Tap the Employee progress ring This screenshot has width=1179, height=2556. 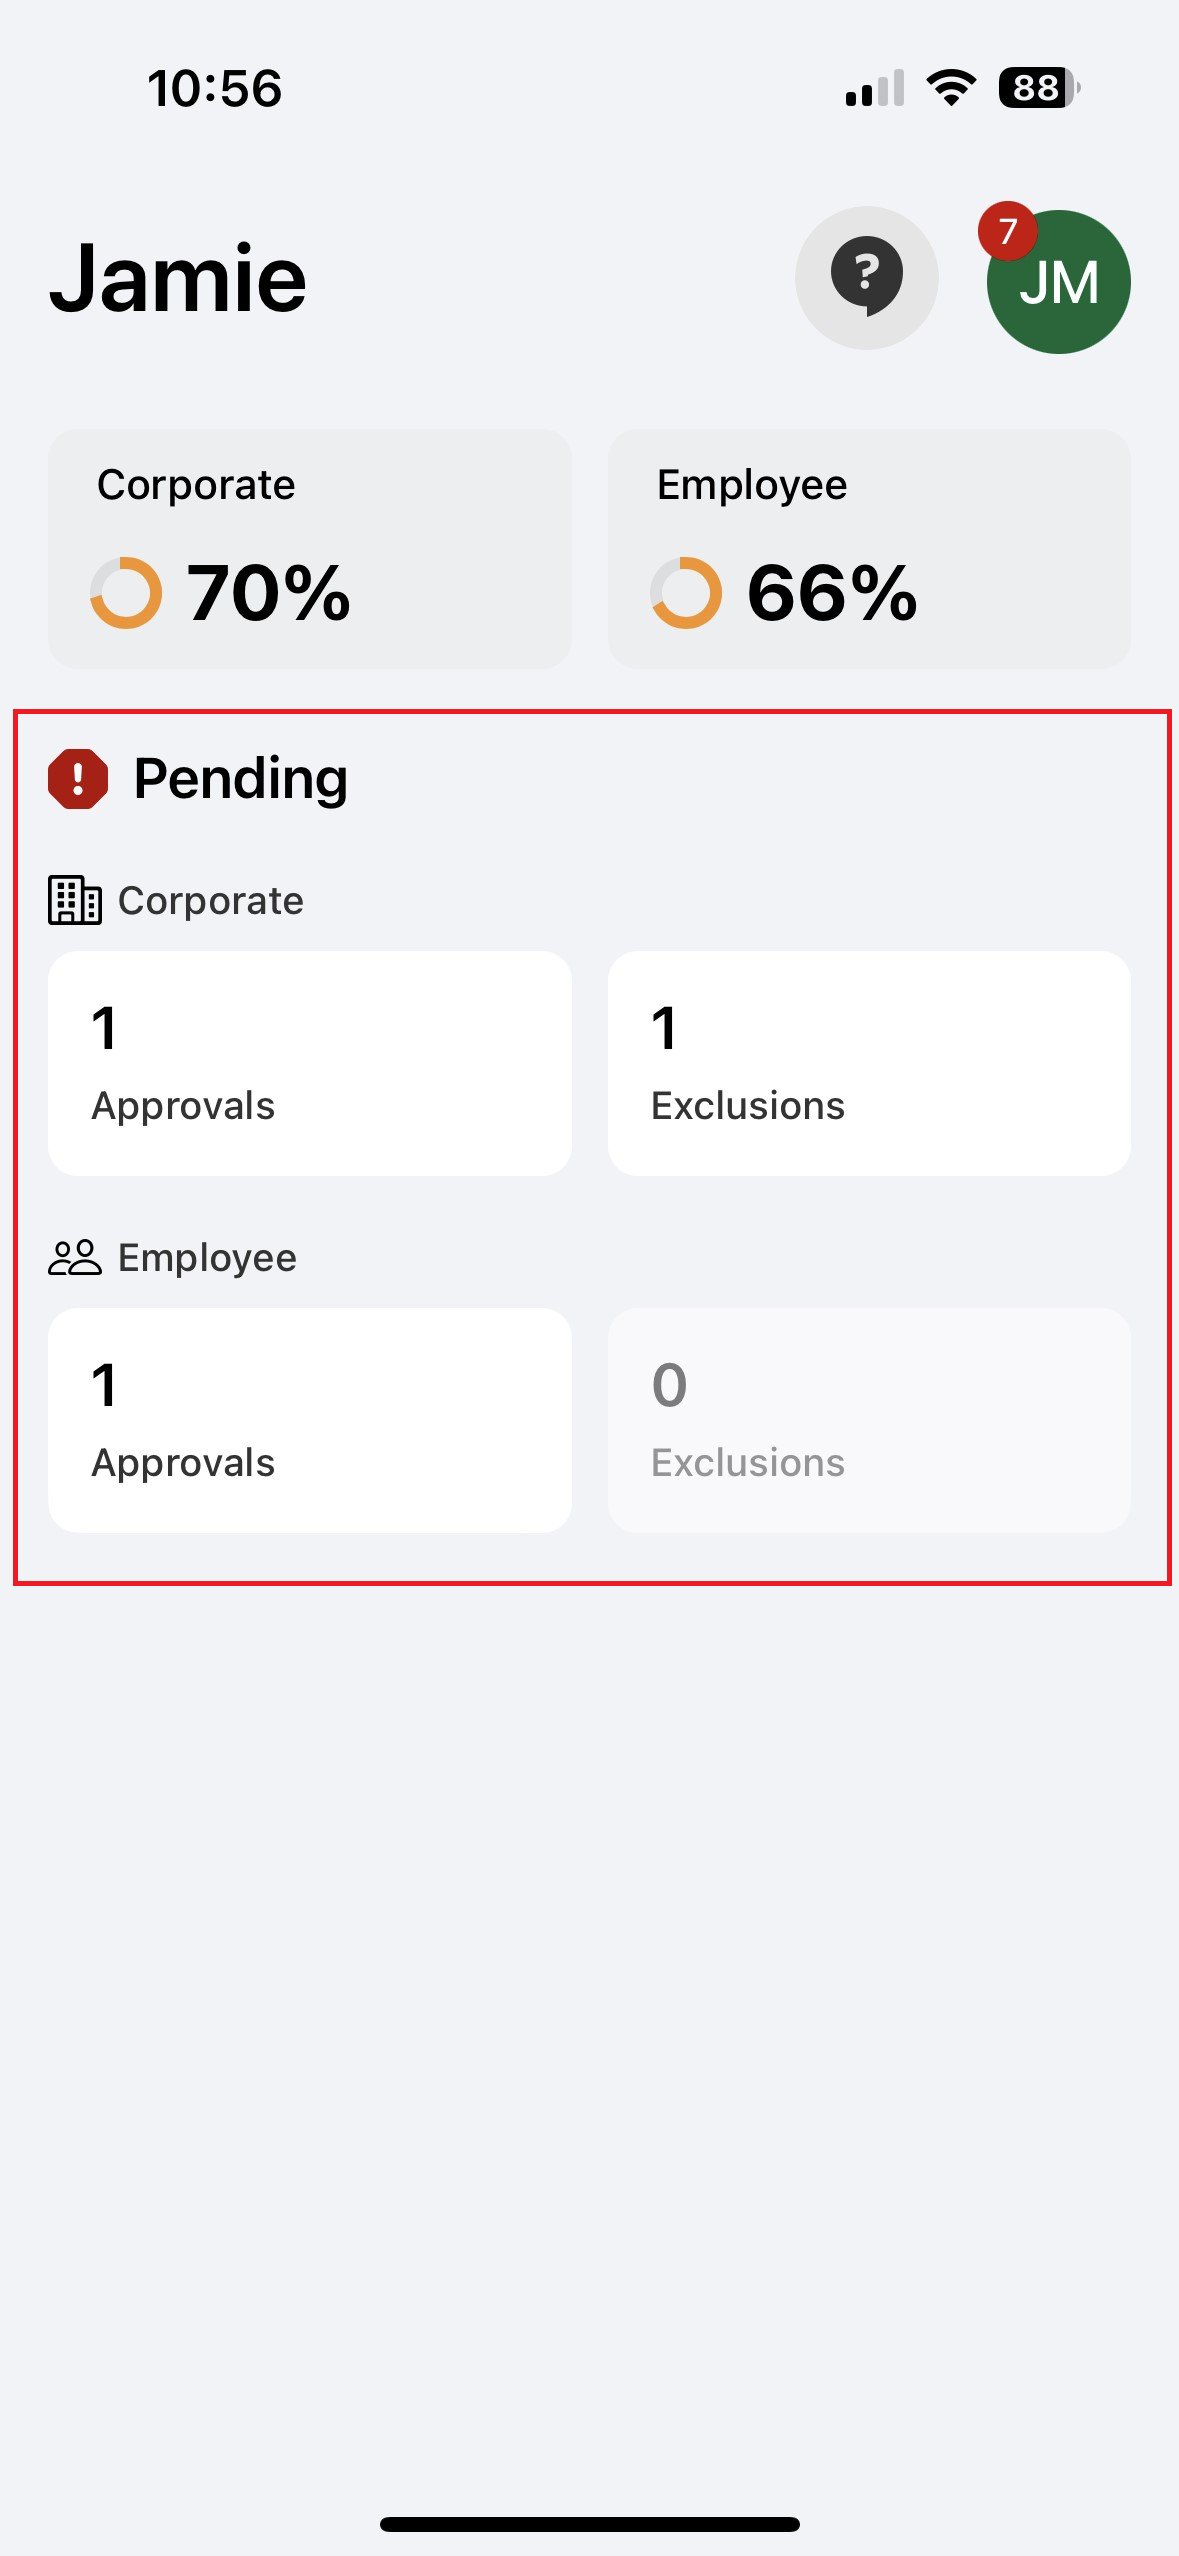(x=686, y=593)
